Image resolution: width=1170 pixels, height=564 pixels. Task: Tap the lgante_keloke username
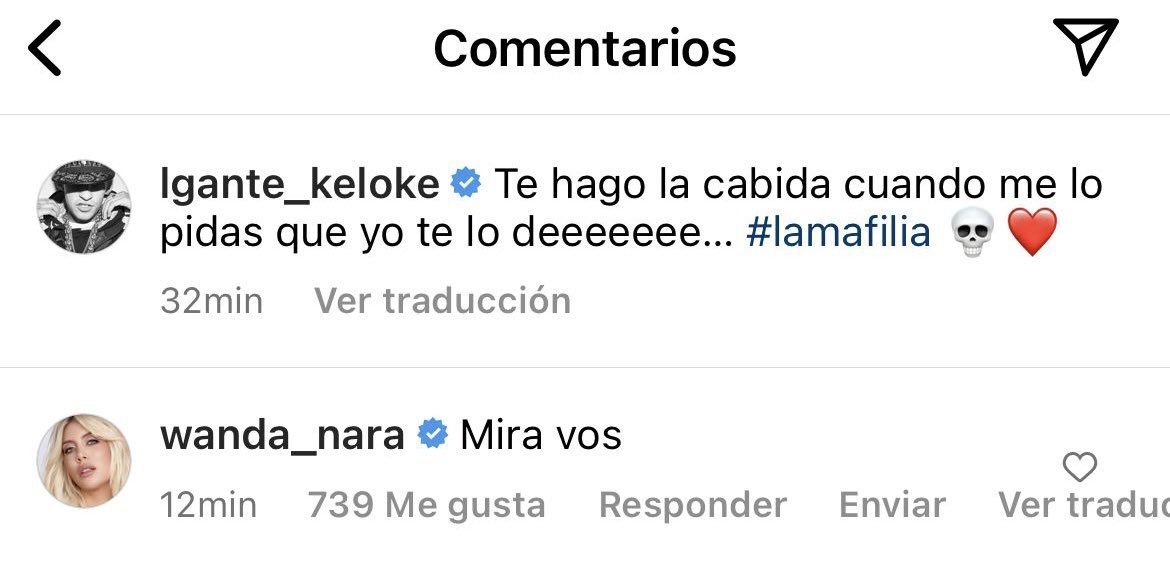[x=299, y=185]
